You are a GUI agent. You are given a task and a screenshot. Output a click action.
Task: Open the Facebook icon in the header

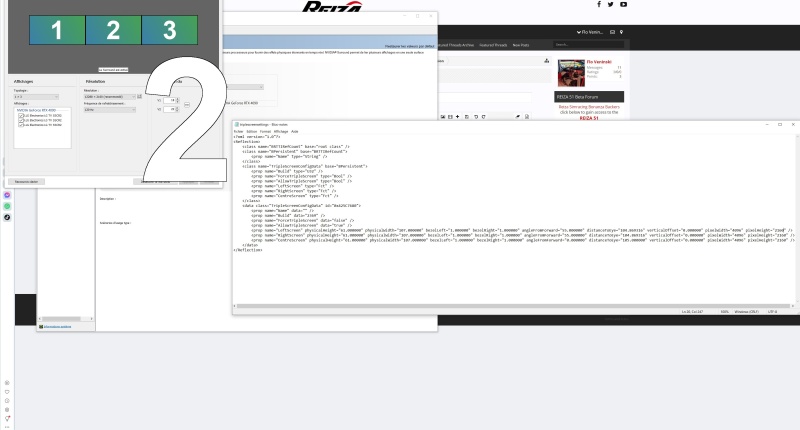tap(599, 5)
